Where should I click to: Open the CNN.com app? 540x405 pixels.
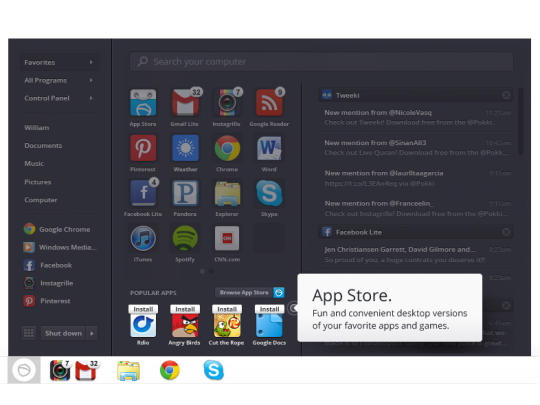pos(227,238)
